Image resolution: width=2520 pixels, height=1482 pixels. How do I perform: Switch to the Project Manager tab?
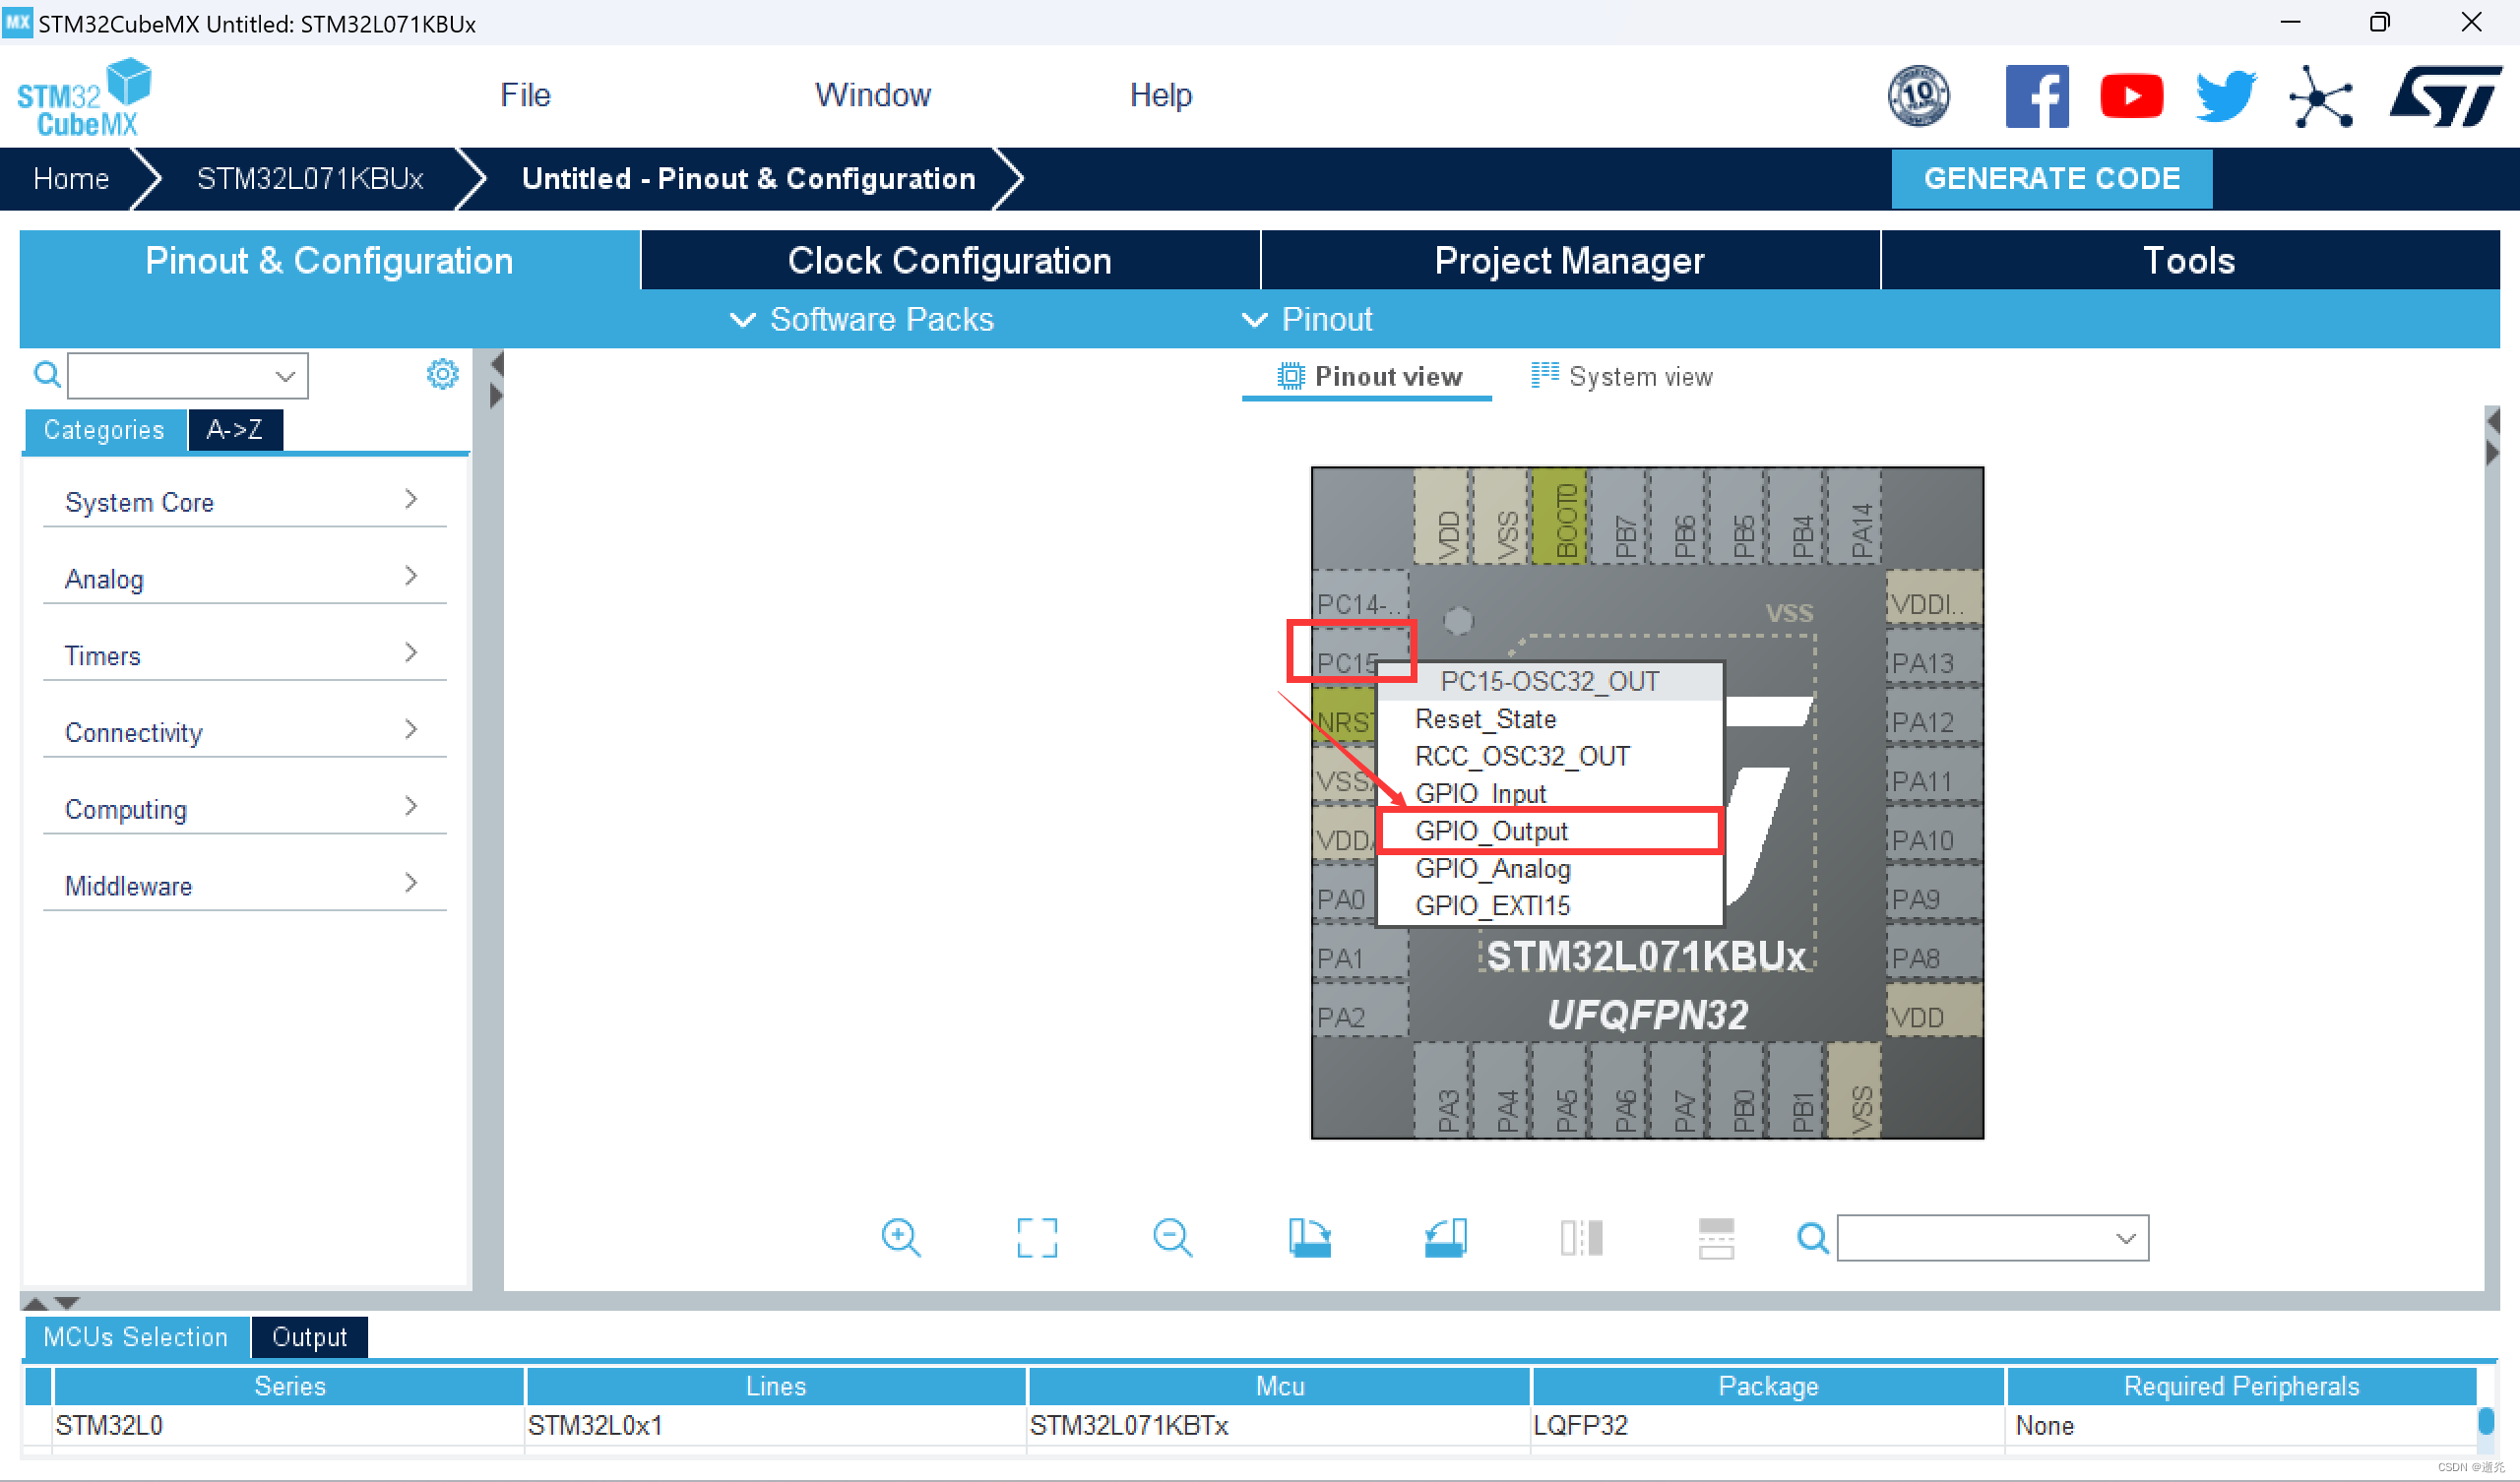[1569, 260]
